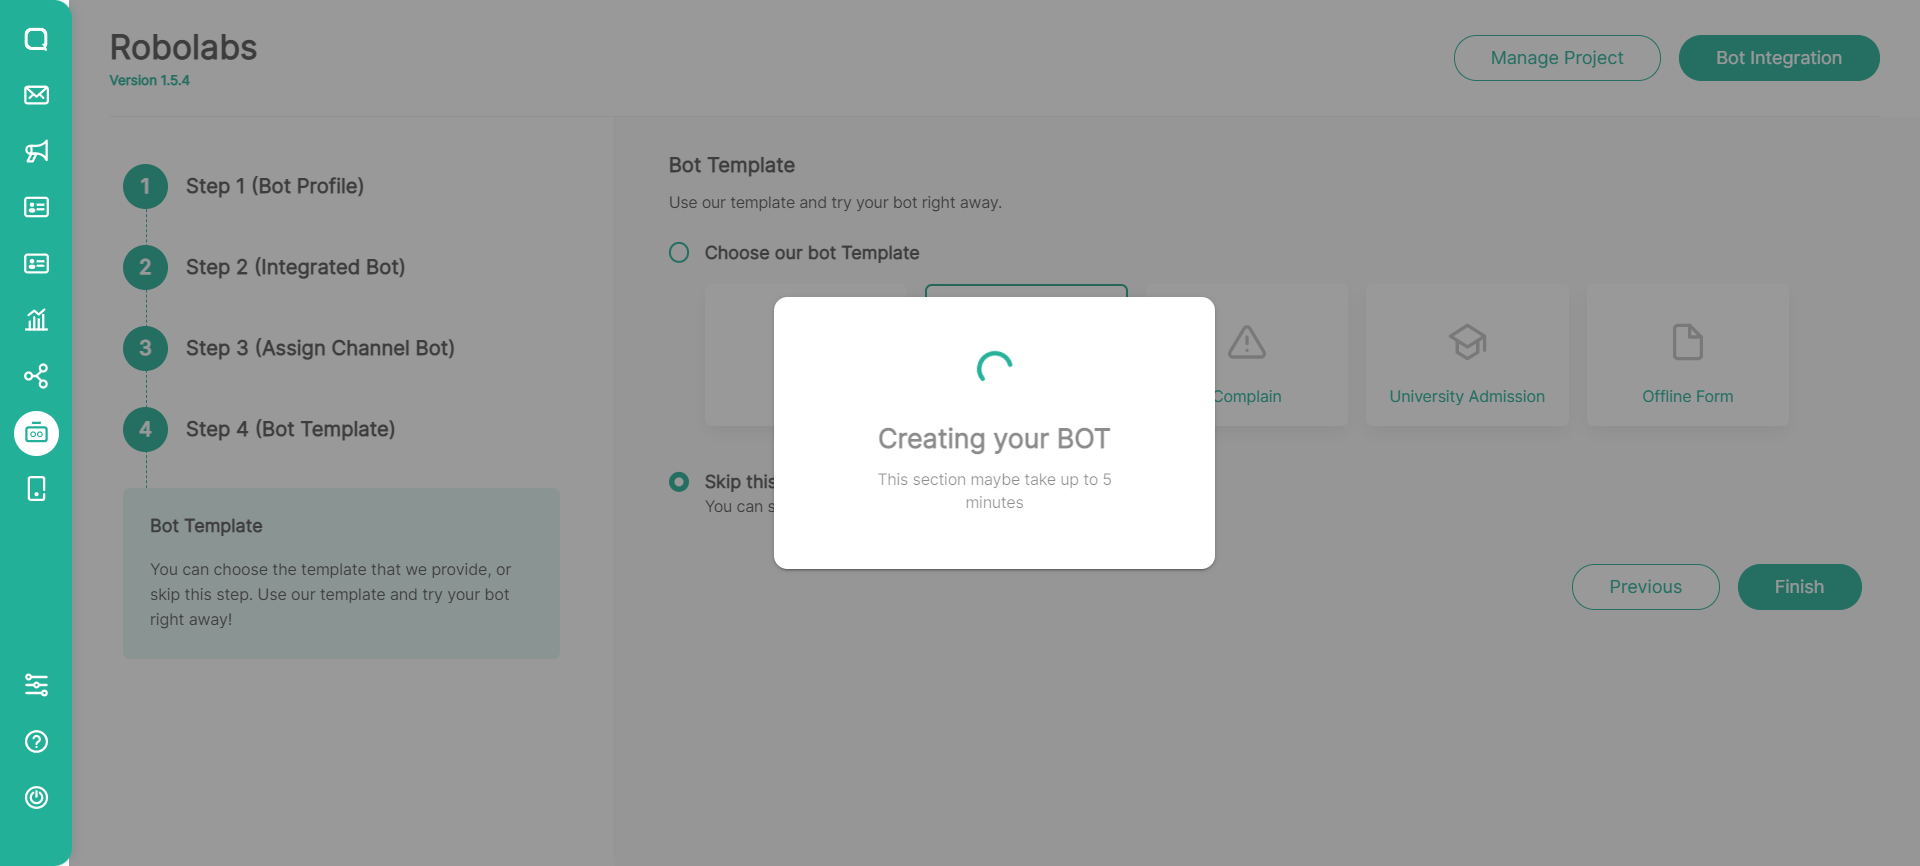The width and height of the screenshot is (1920, 866).
Task: Click the megaphone broadcast sidebar icon
Action: pos(36,151)
